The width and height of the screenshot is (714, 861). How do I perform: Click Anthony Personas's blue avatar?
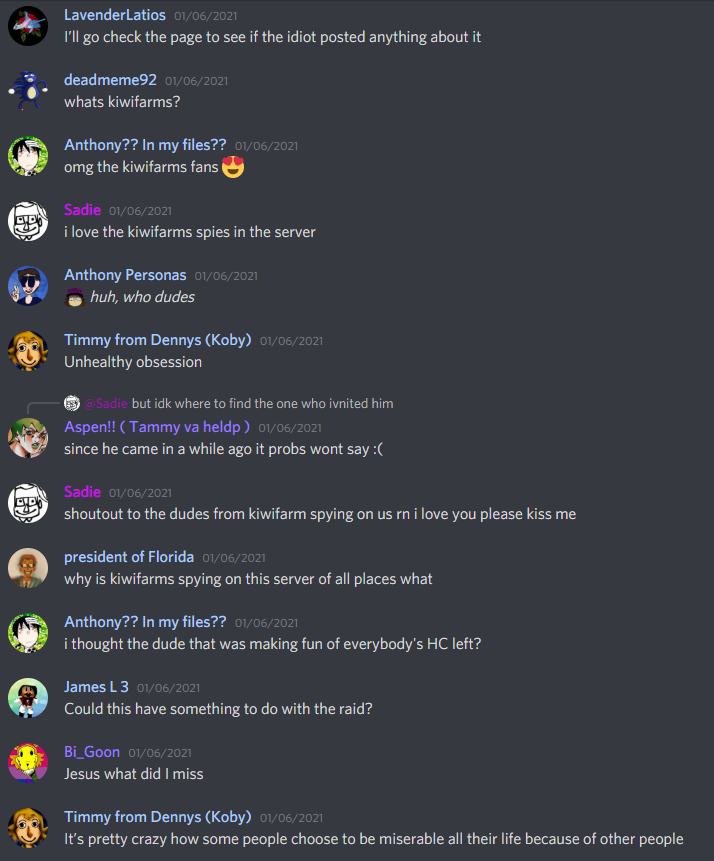coord(28,286)
